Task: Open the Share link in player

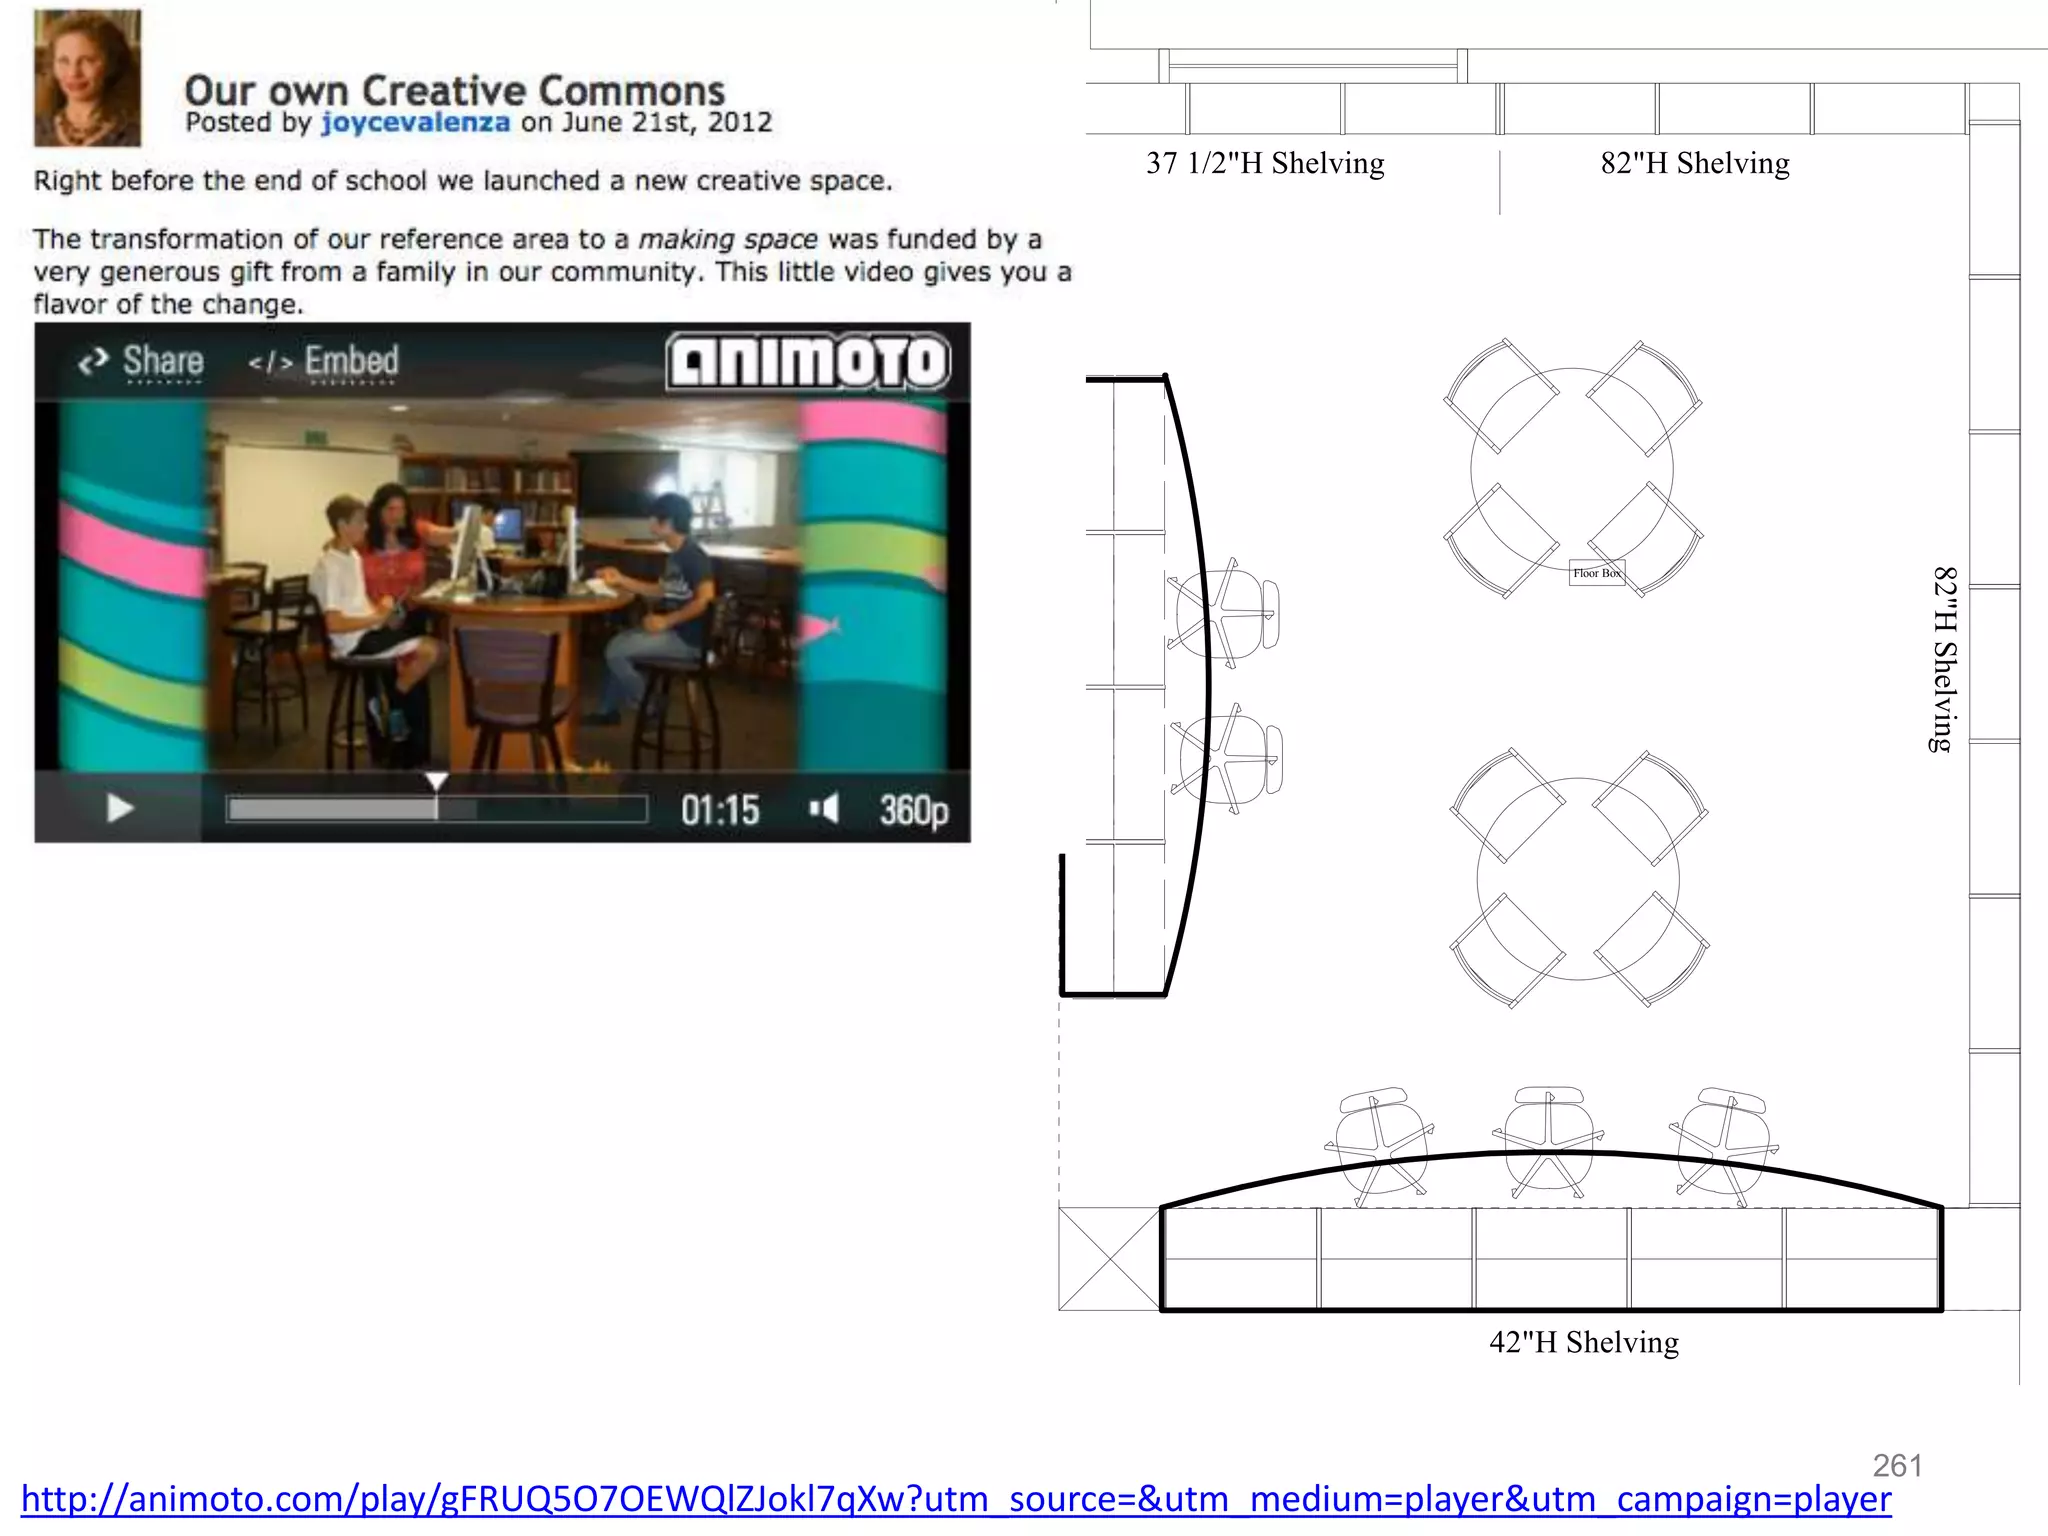Action: click(x=163, y=361)
